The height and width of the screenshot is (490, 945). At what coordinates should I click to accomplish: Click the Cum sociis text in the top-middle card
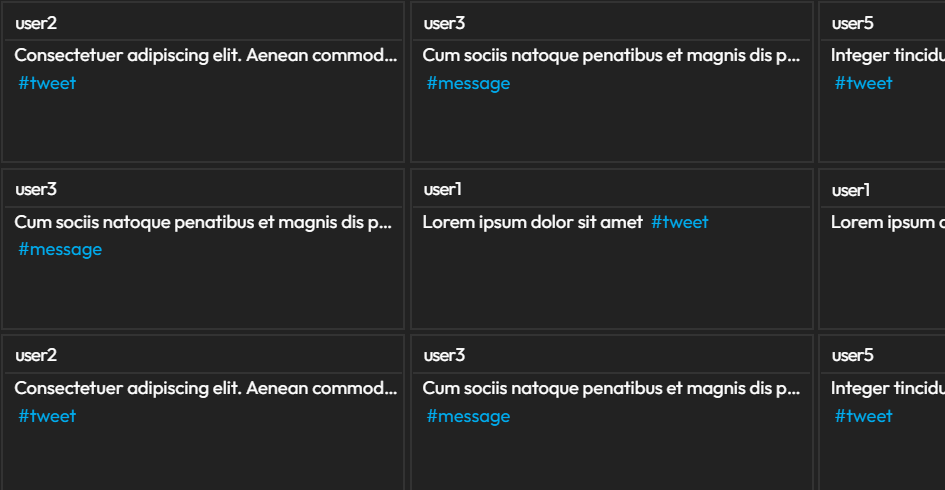(611, 55)
